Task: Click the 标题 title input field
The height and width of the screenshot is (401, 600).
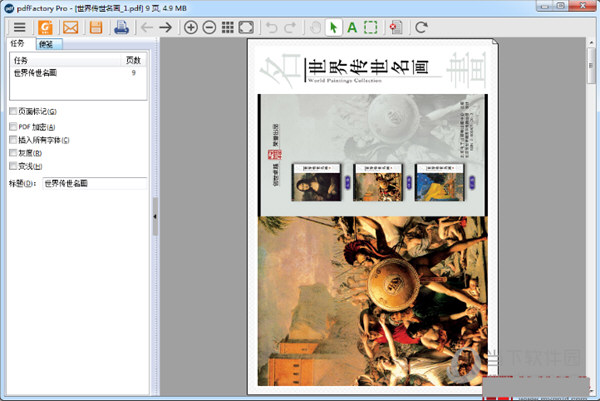Action: coord(94,184)
